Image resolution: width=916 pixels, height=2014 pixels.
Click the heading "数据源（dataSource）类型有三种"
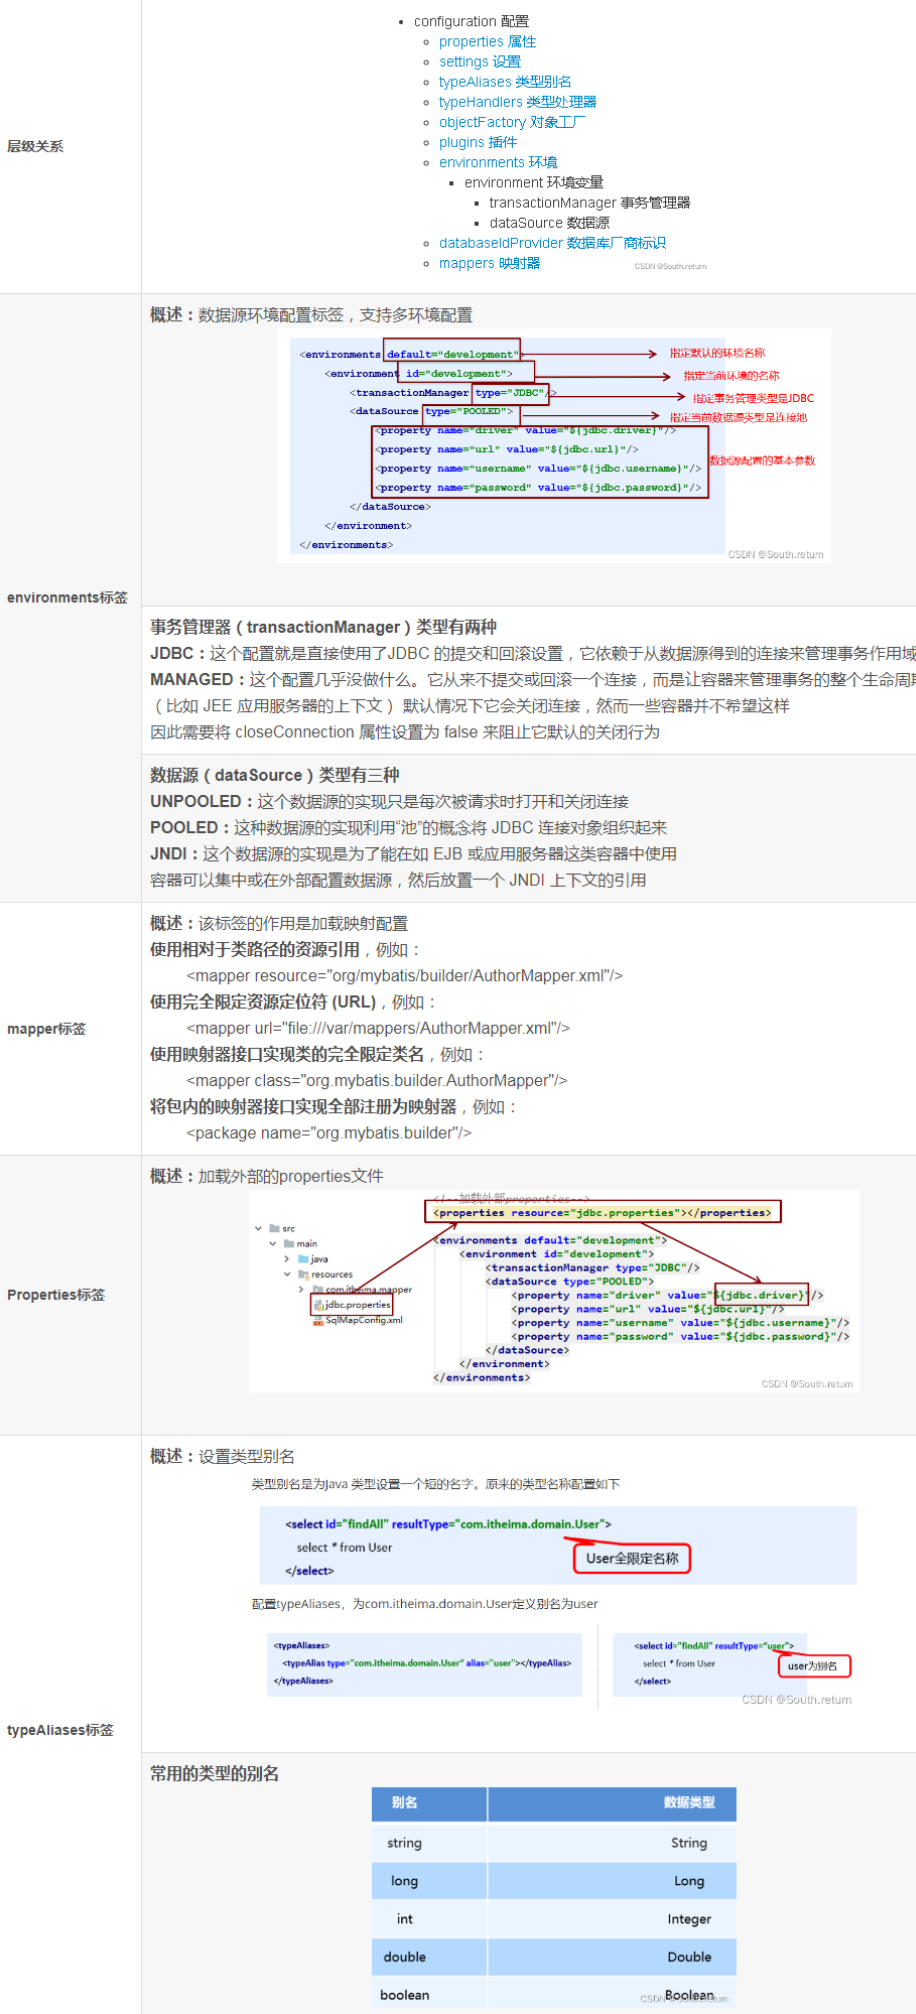(274, 775)
